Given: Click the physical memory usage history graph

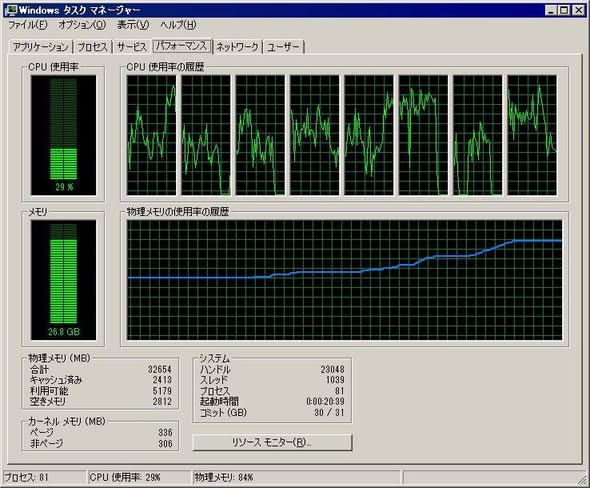Looking at the screenshot, I should click(344, 280).
